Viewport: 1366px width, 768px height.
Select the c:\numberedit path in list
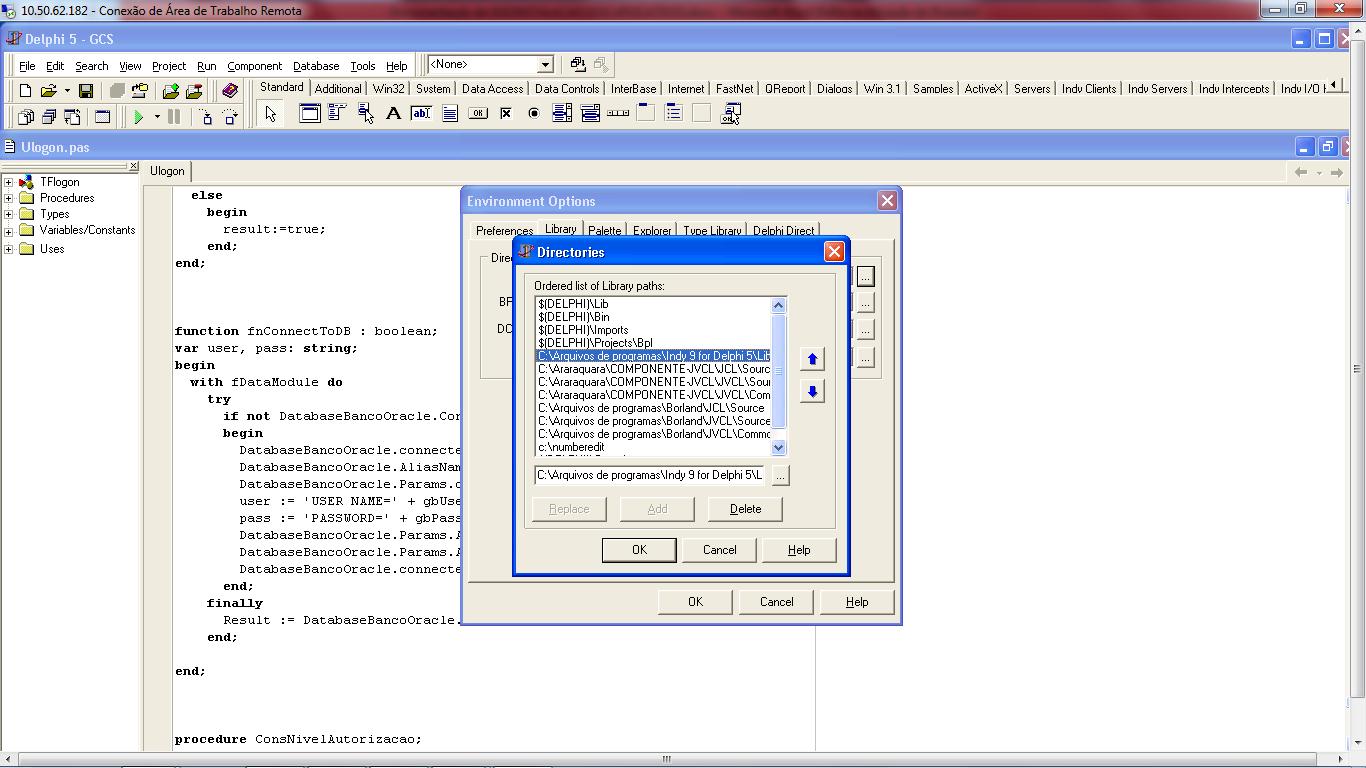pos(571,447)
